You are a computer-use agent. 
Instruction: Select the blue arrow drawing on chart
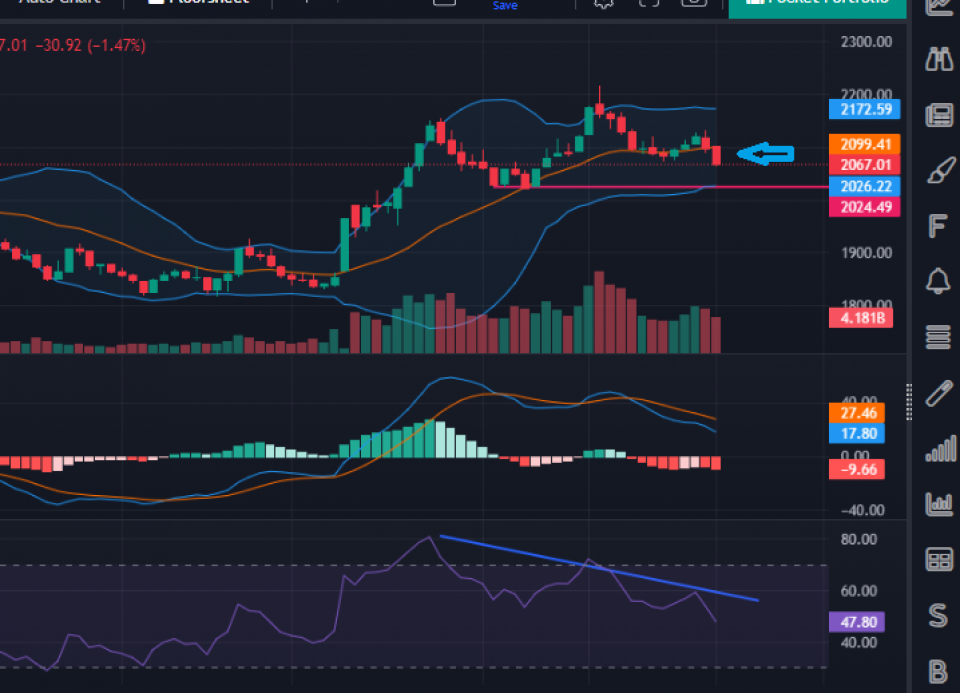pyautogui.click(x=766, y=153)
